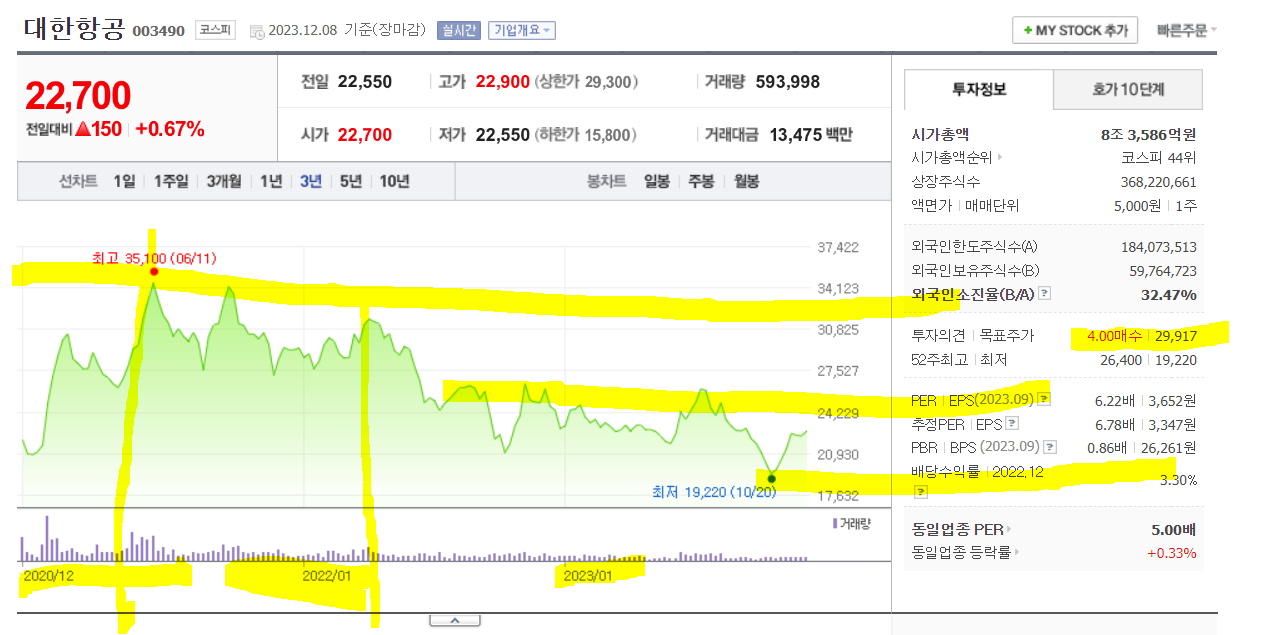Click the MY STOCK 추가 button
The height and width of the screenshot is (635, 1263).
click(1075, 31)
